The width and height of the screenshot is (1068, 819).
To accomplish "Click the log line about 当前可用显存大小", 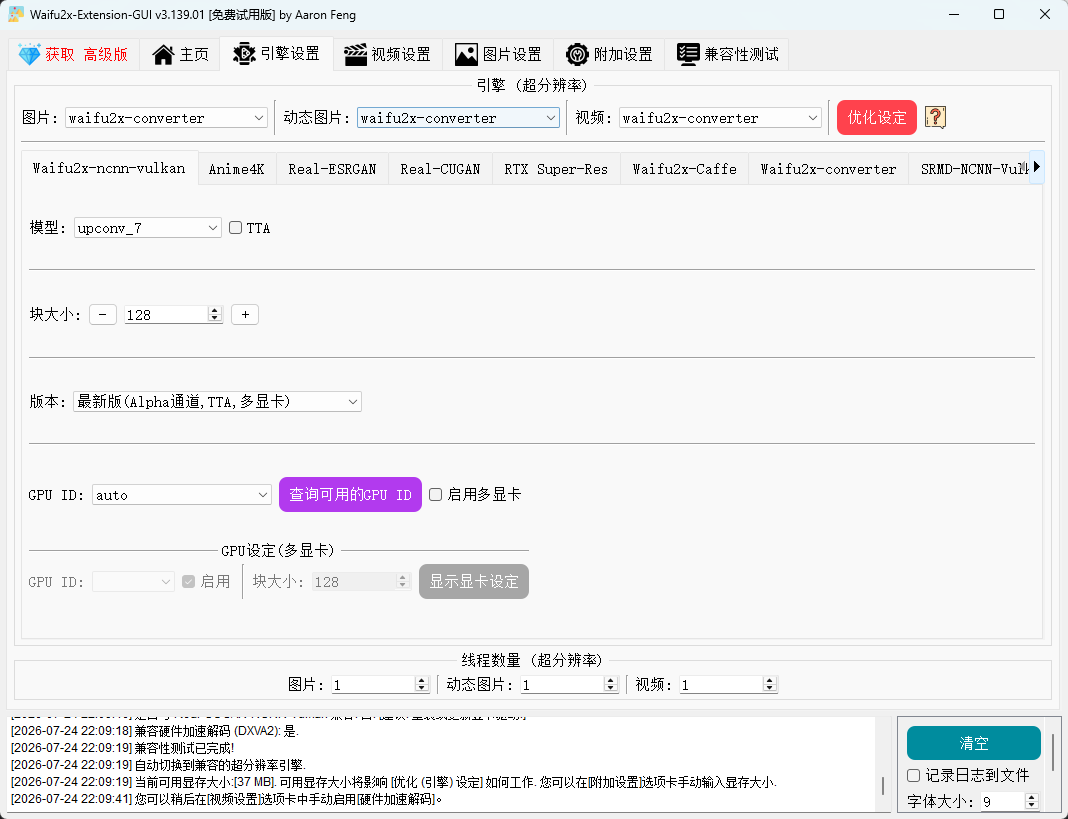I will (x=394, y=782).
